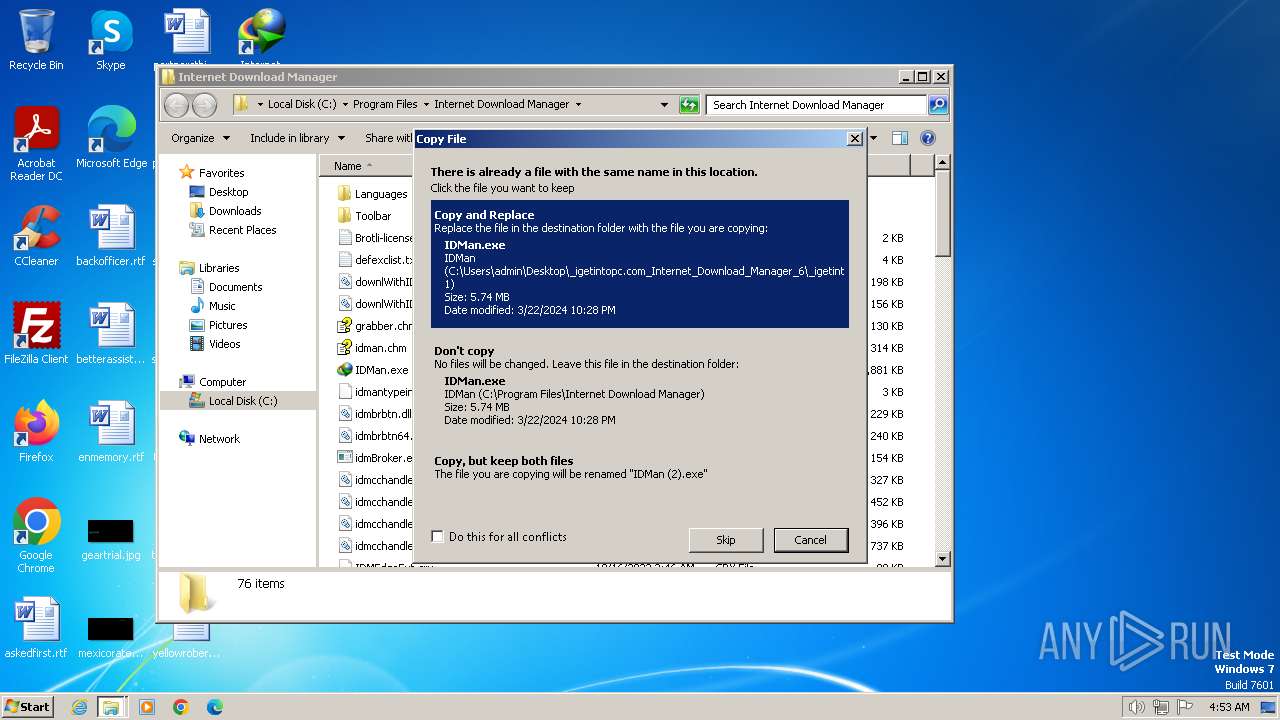This screenshot has width=1280, height=720.
Task: Open the Organize dropdown menu
Action: [x=200, y=138]
